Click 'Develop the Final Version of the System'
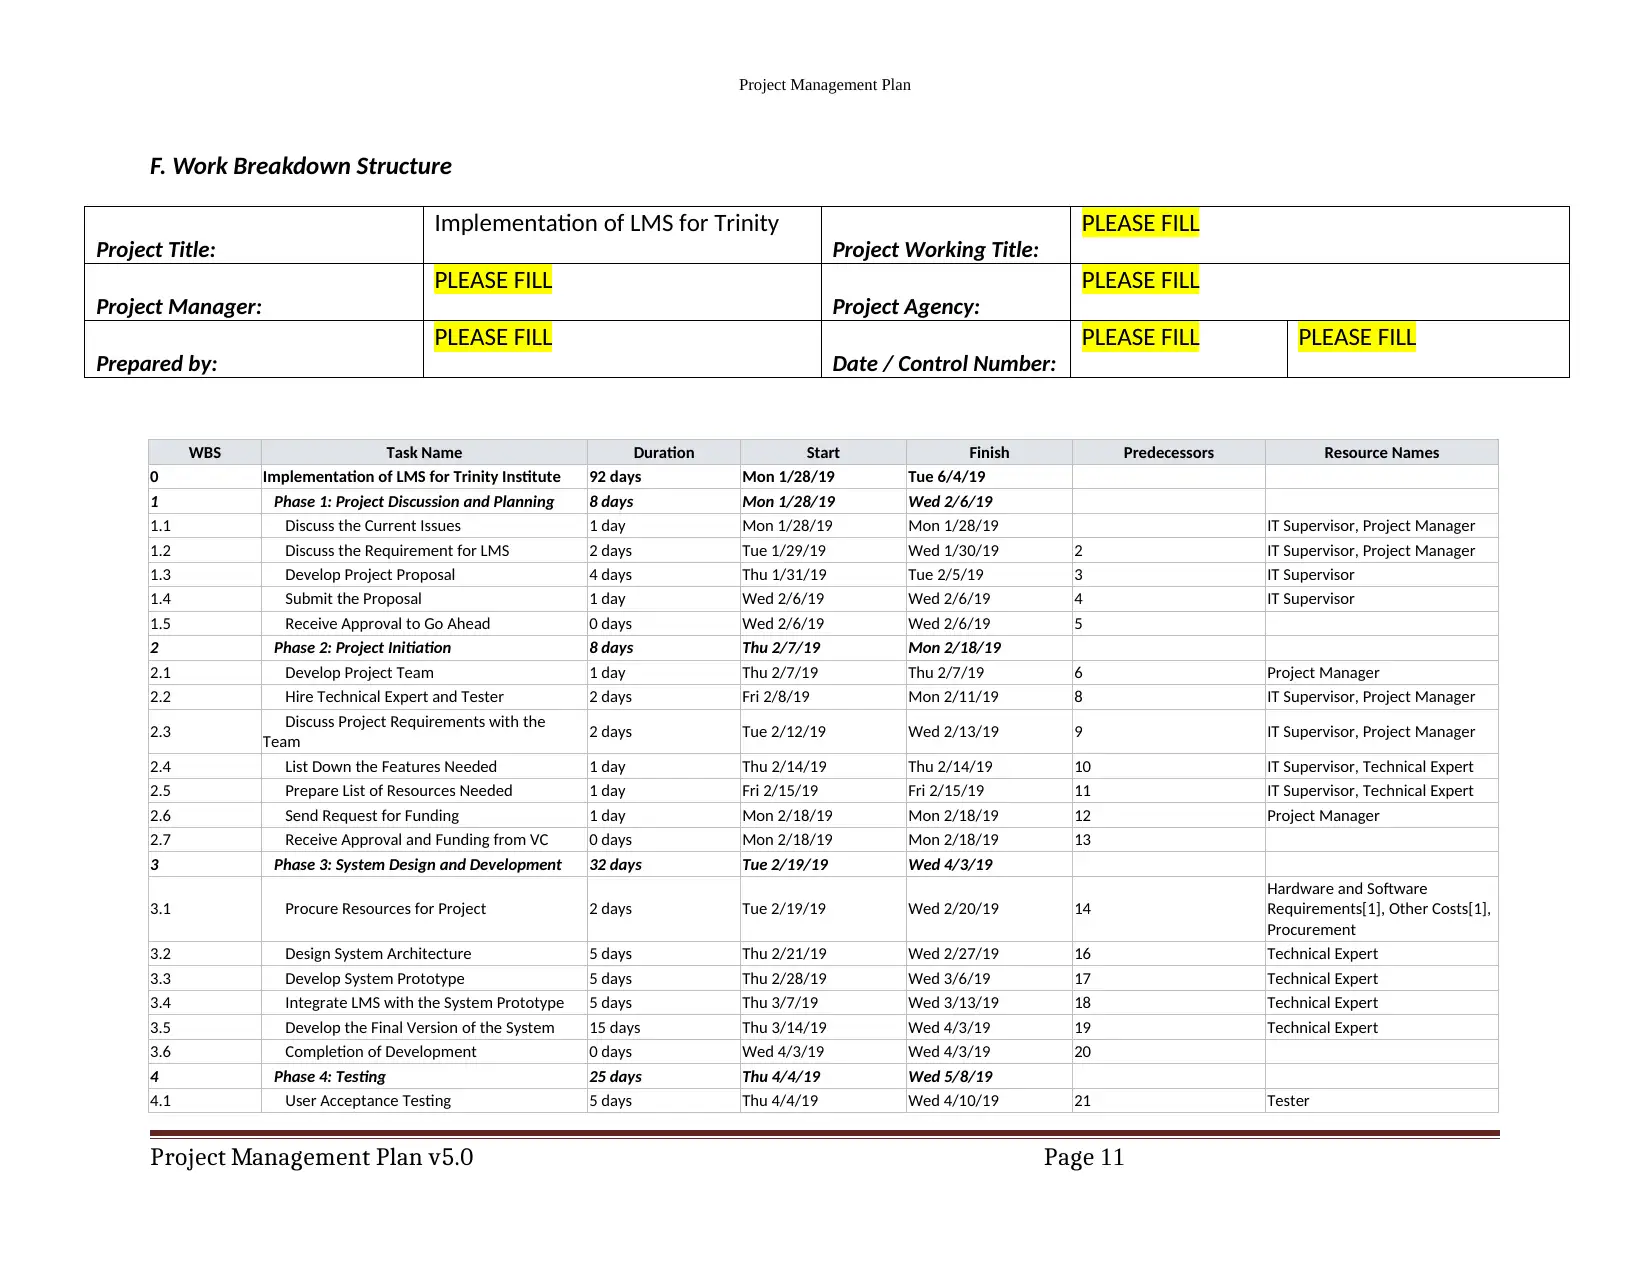This screenshot has width=1650, height=1275. pyautogui.click(x=420, y=1028)
